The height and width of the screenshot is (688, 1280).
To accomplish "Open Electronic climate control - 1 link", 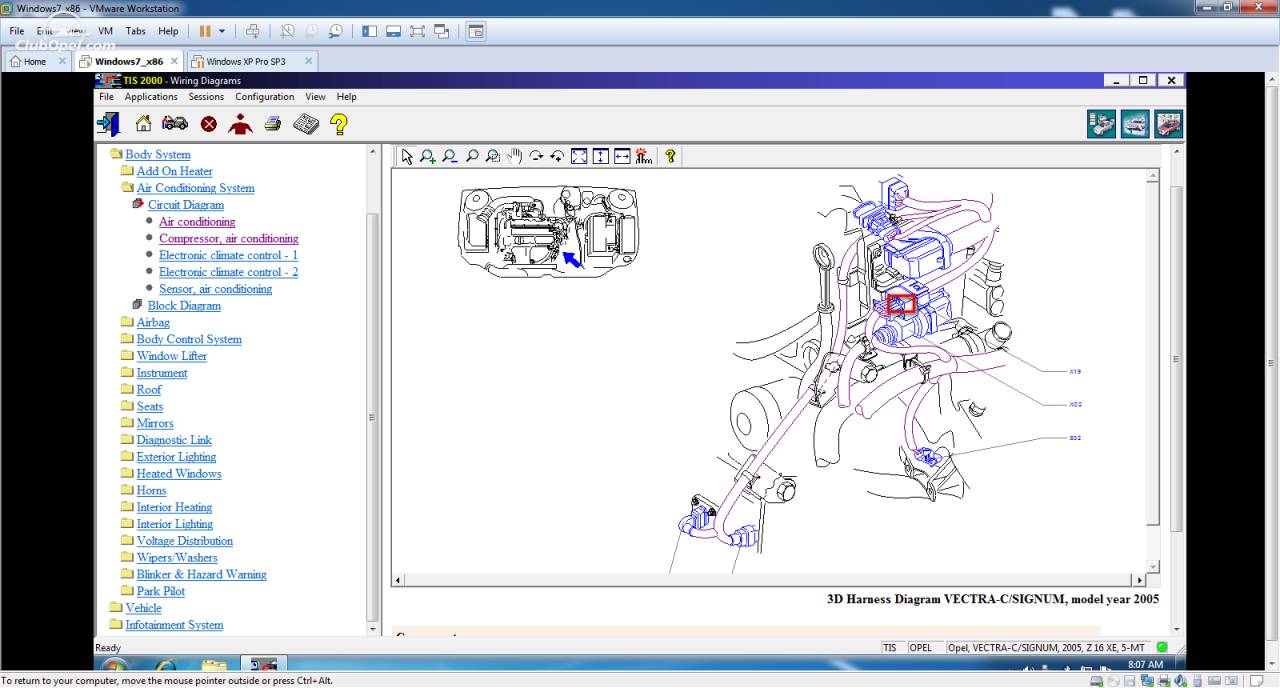I will click(228, 255).
